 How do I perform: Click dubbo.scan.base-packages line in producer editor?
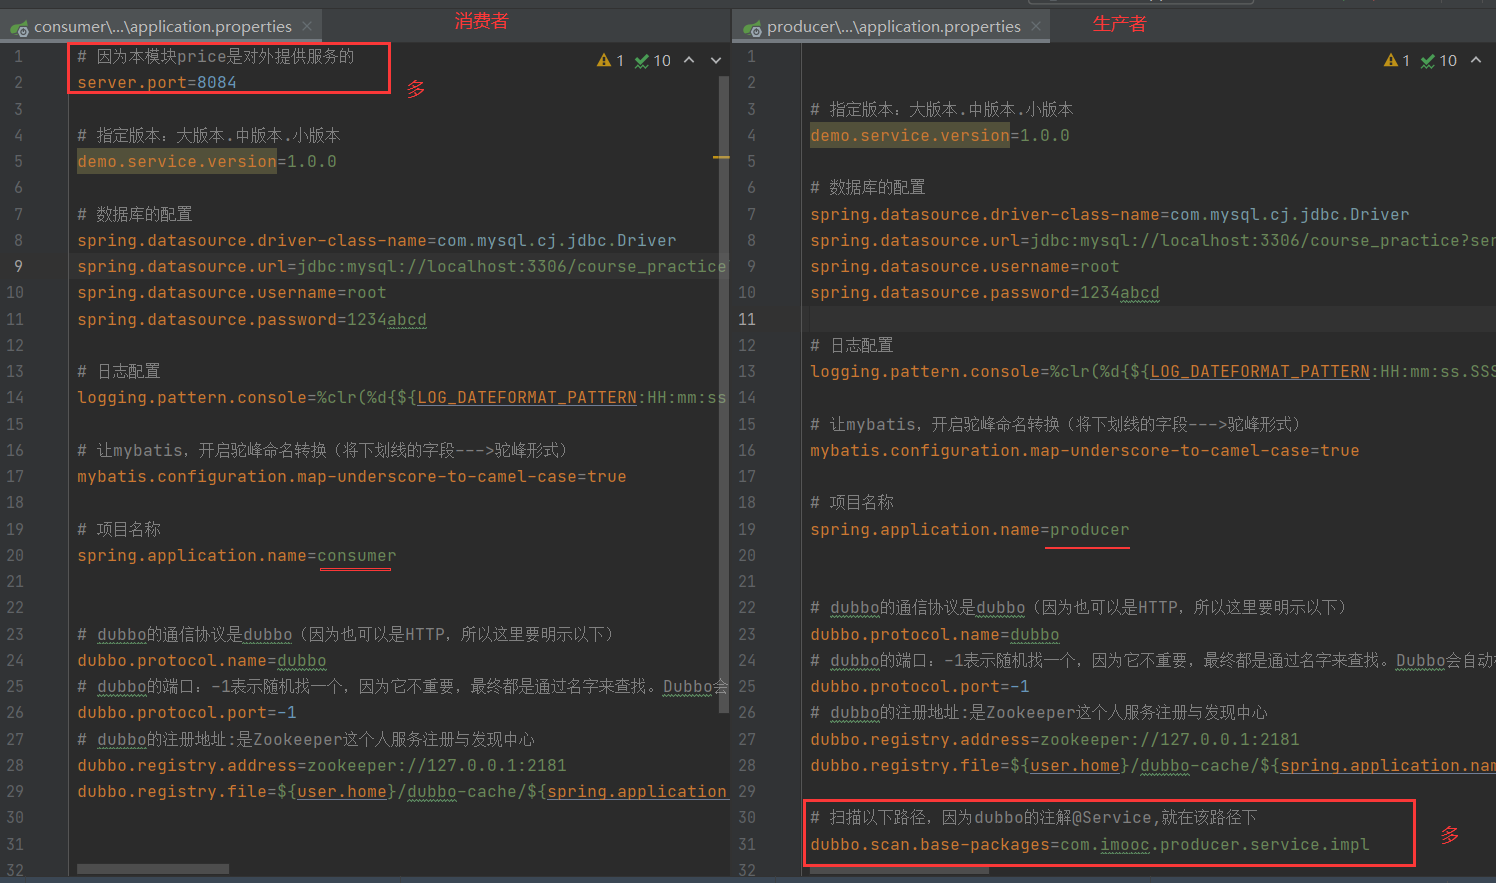1090,845
